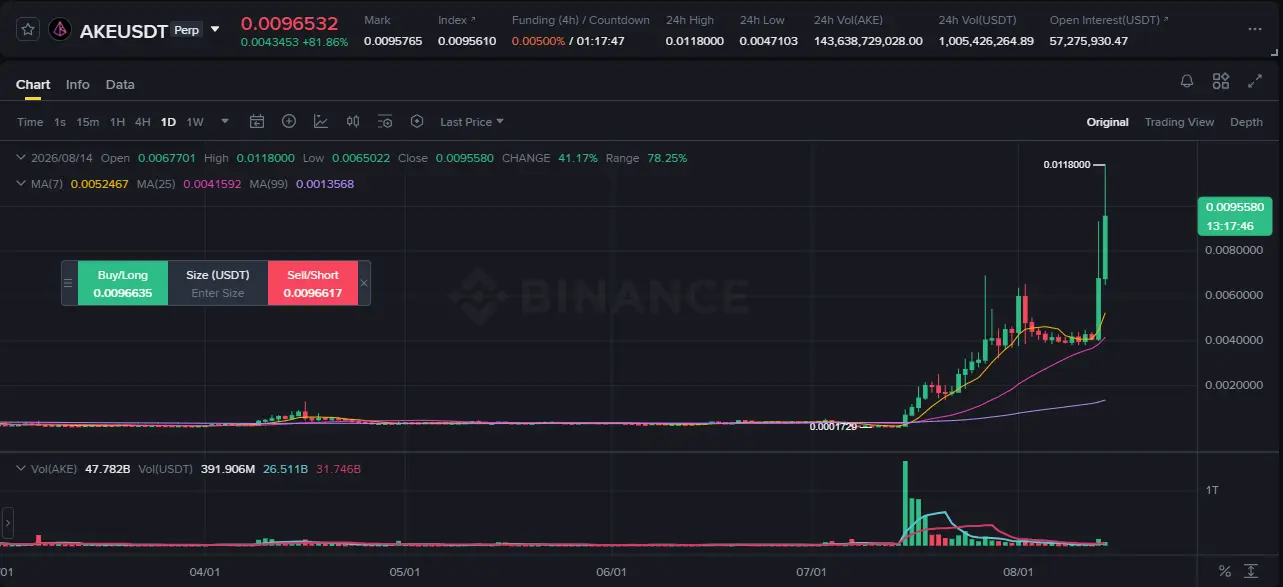Switch to Depth chart view
The height and width of the screenshot is (587, 1283).
(x=1246, y=122)
